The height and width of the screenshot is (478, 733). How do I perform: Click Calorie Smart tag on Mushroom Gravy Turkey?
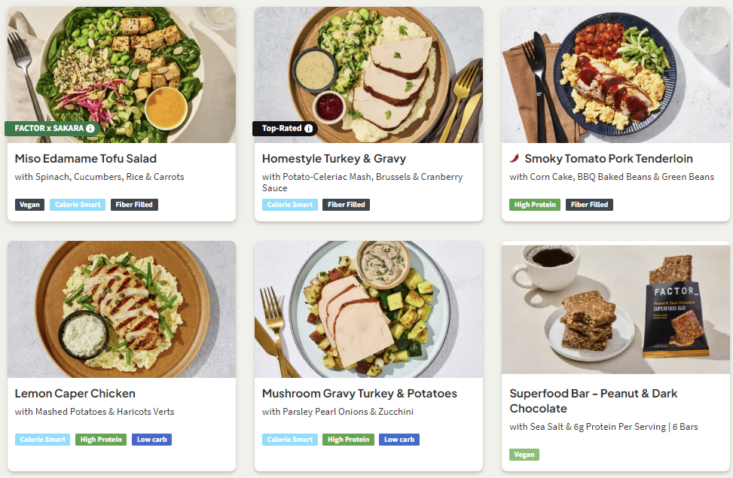(x=290, y=439)
